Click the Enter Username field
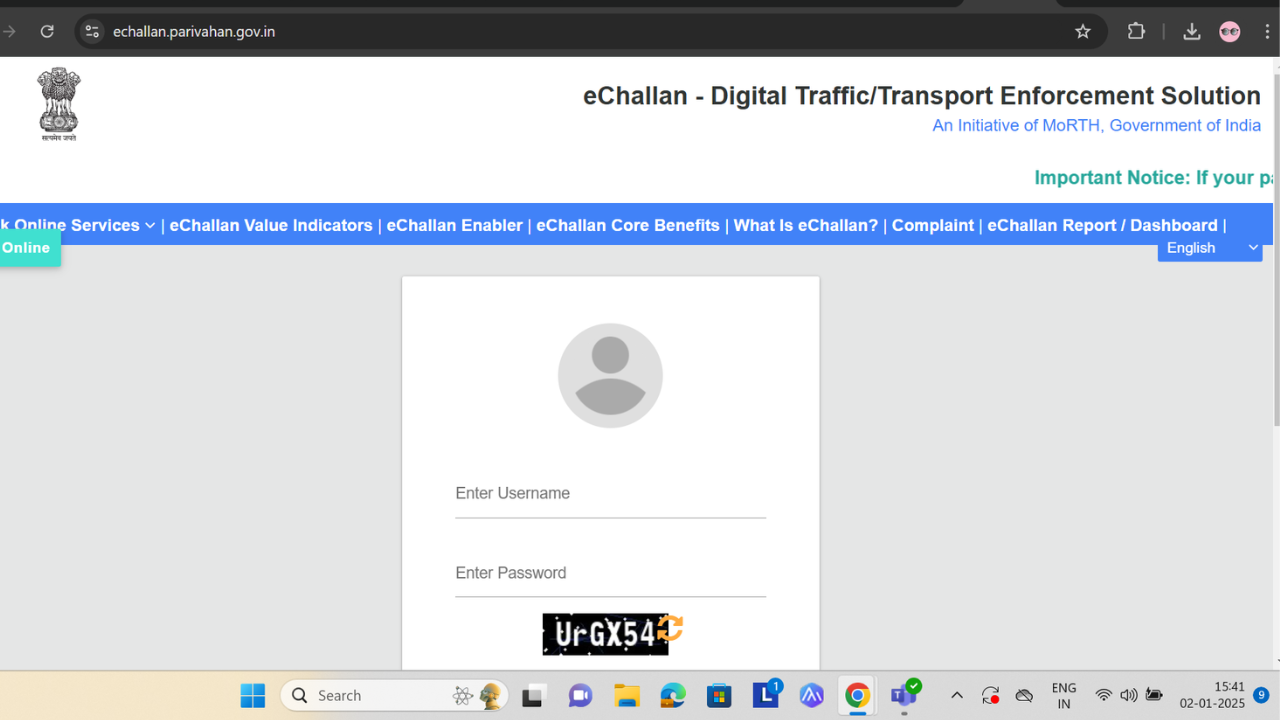1280x720 pixels. click(610, 493)
